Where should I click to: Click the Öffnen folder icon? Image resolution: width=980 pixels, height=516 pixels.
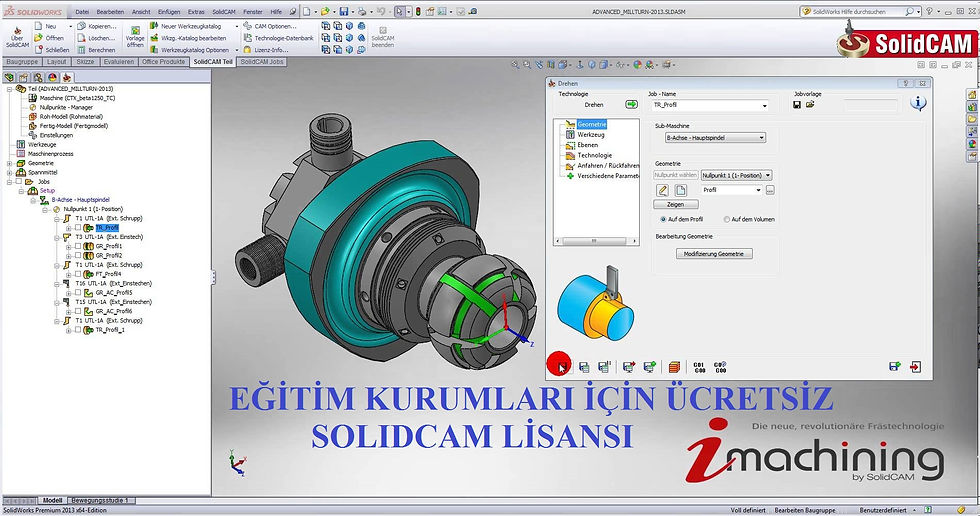[x=38, y=37]
